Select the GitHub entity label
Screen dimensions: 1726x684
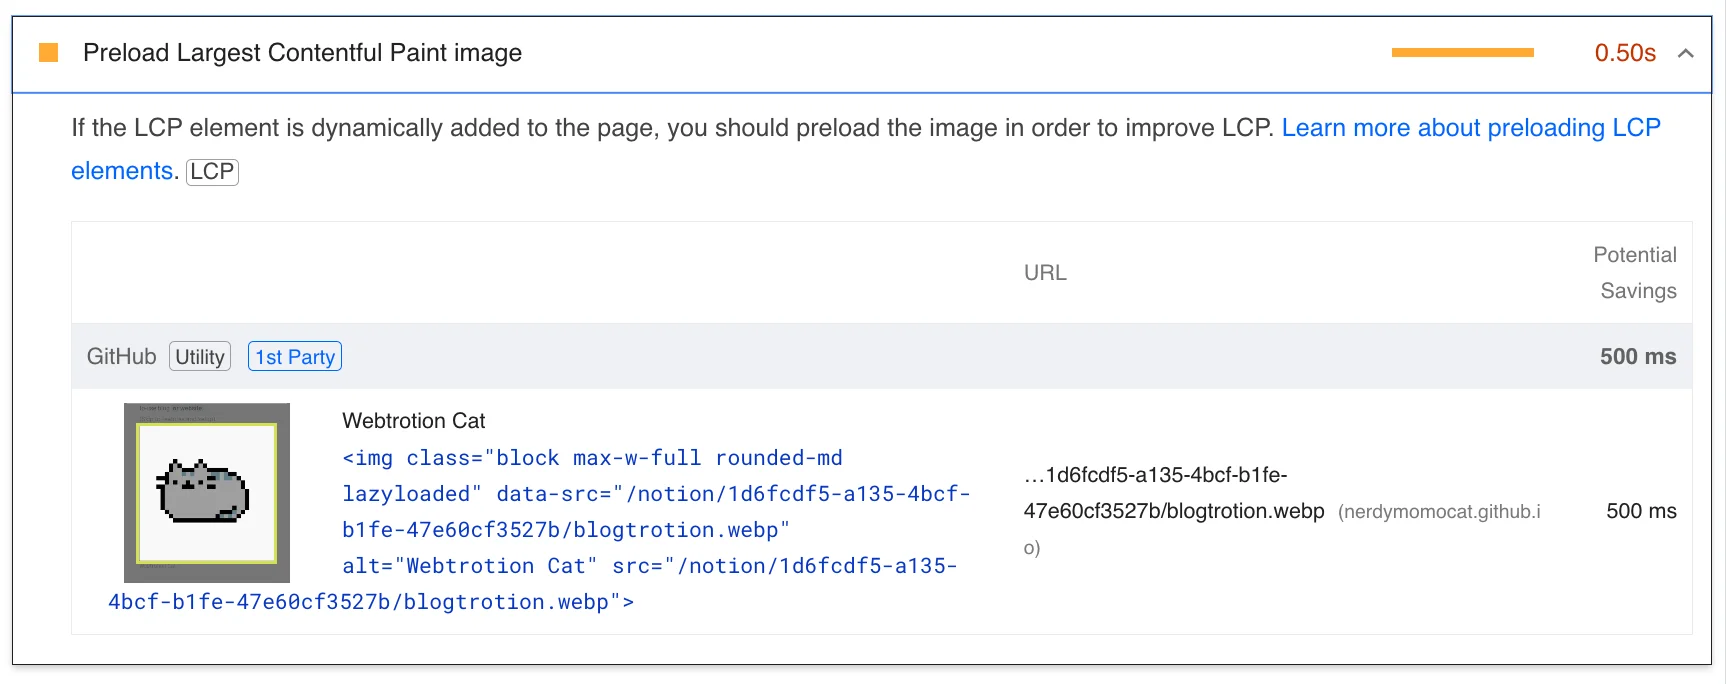click(x=121, y=357)
